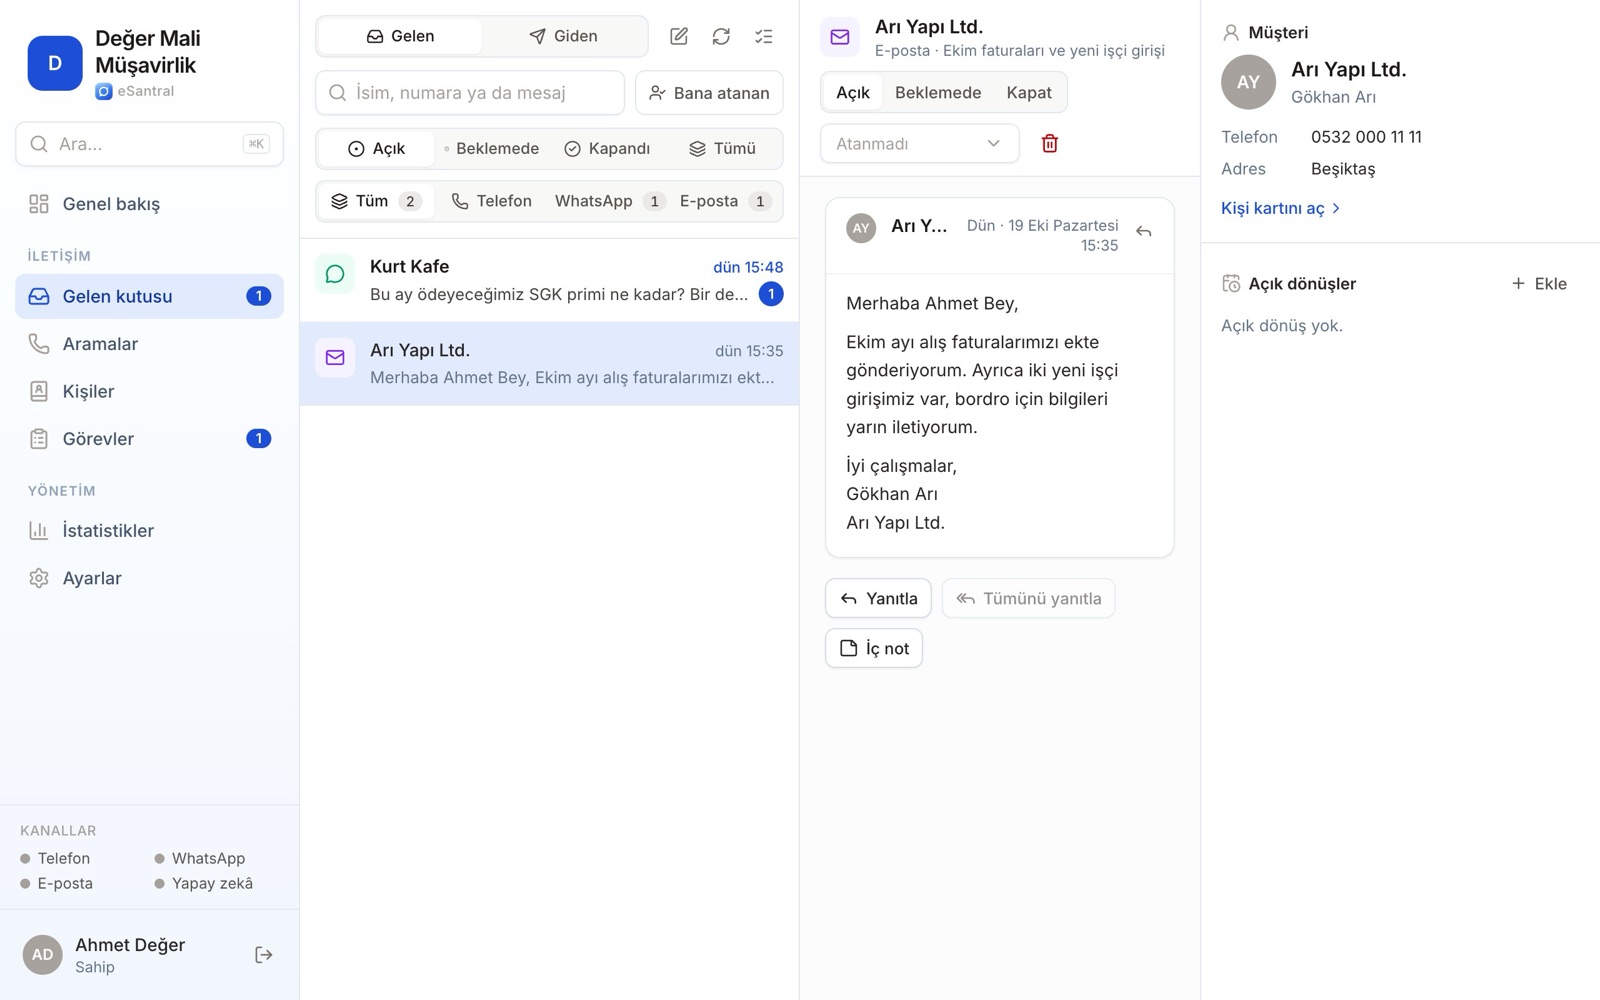The image size is (1600, 1000).
Task: Open Aramalar in the sidebar
Action: (x=149, y=344)
